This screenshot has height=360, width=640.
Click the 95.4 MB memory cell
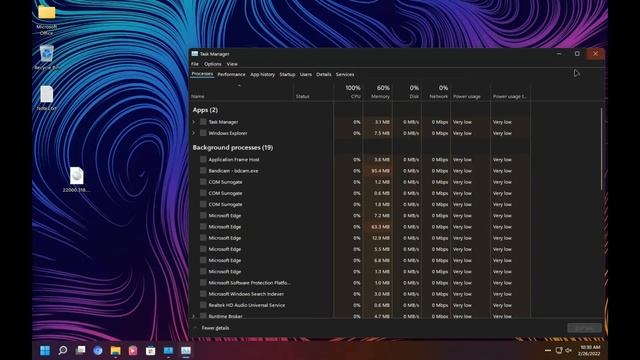coord(378,171)
